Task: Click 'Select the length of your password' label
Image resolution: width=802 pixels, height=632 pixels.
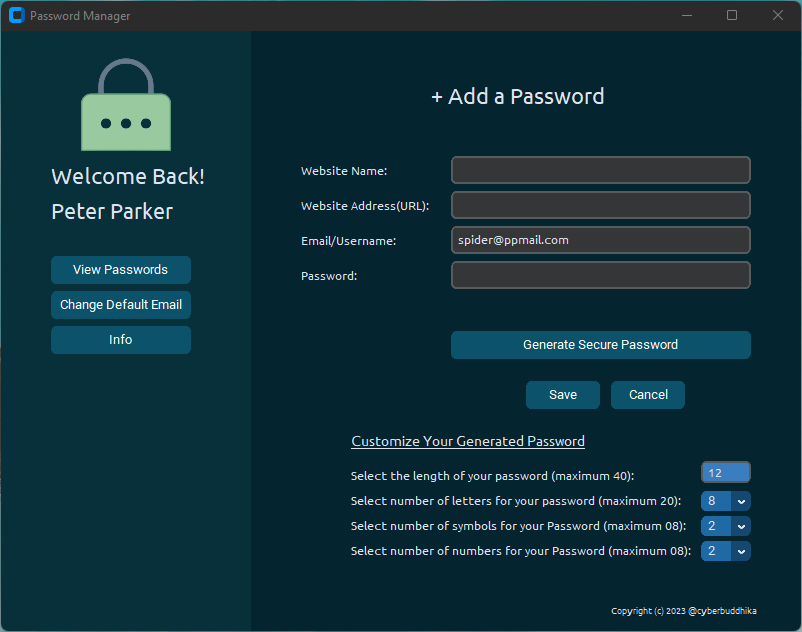Action: [x=492, y=476]
